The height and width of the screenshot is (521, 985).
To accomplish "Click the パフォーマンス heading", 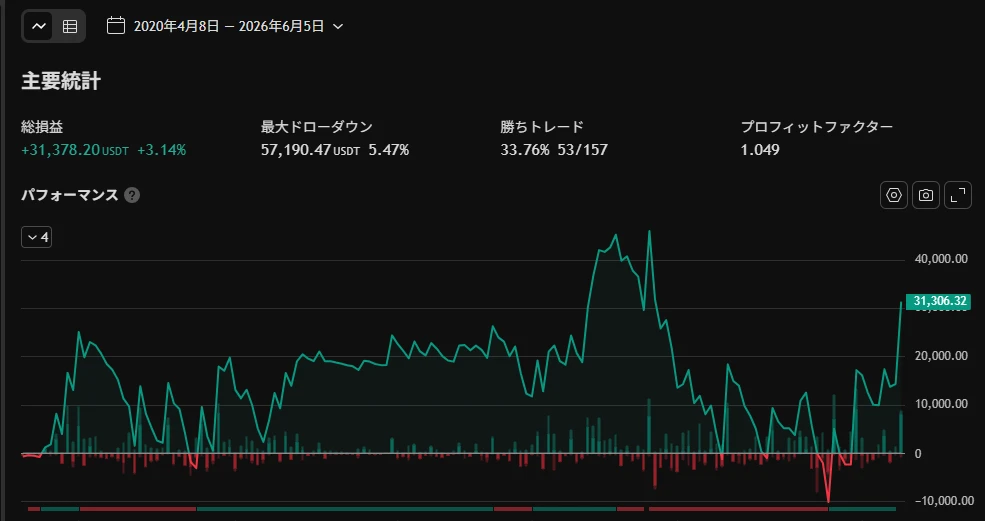I will [70, 195].
